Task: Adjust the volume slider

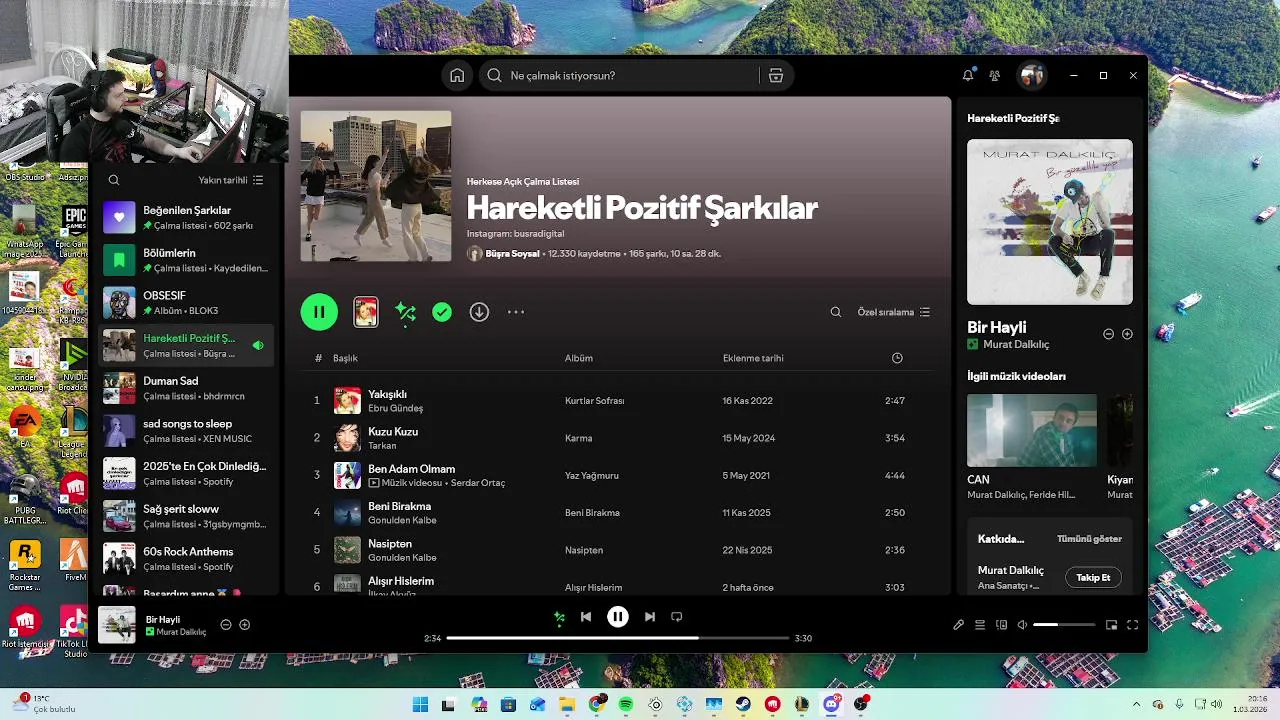Action: [1064, 625]
